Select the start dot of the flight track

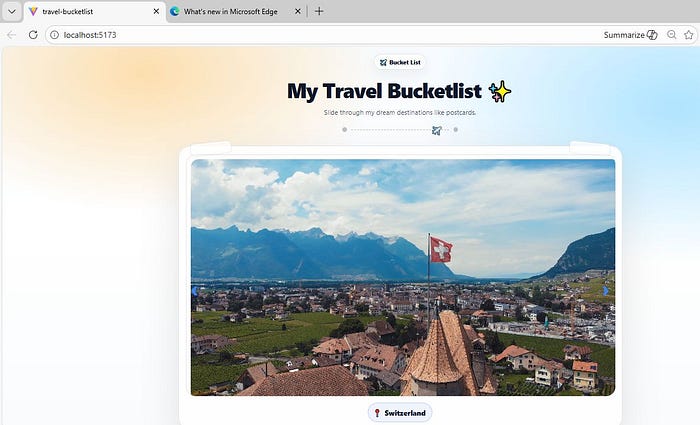click(344, 130)
